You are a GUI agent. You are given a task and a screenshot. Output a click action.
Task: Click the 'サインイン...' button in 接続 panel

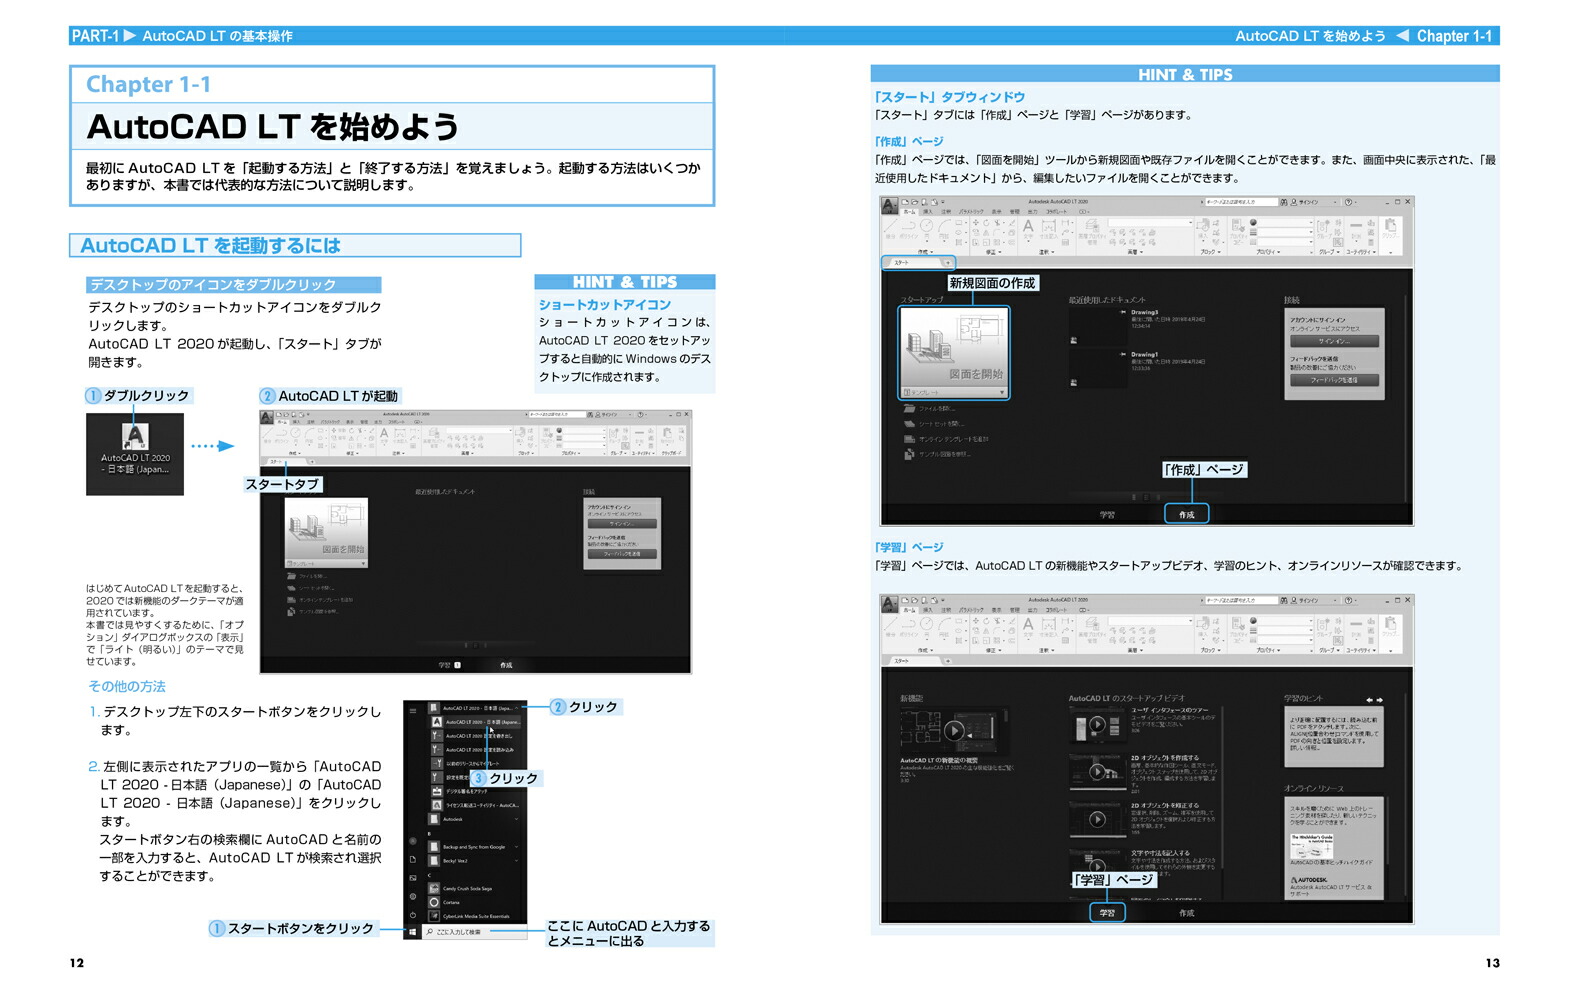[x=1334, y=341]
